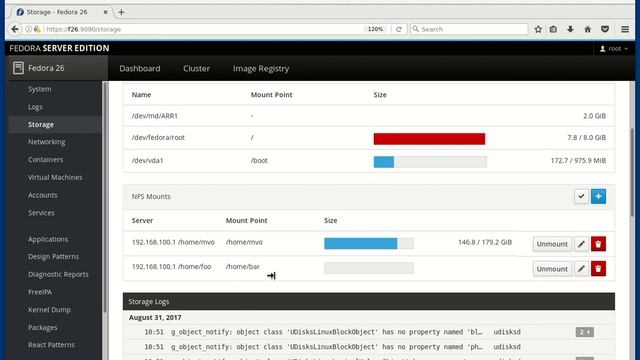Click the insecure lock warning icon
Image resolution: width=640 pixels, height=360 pixels.
37,29
